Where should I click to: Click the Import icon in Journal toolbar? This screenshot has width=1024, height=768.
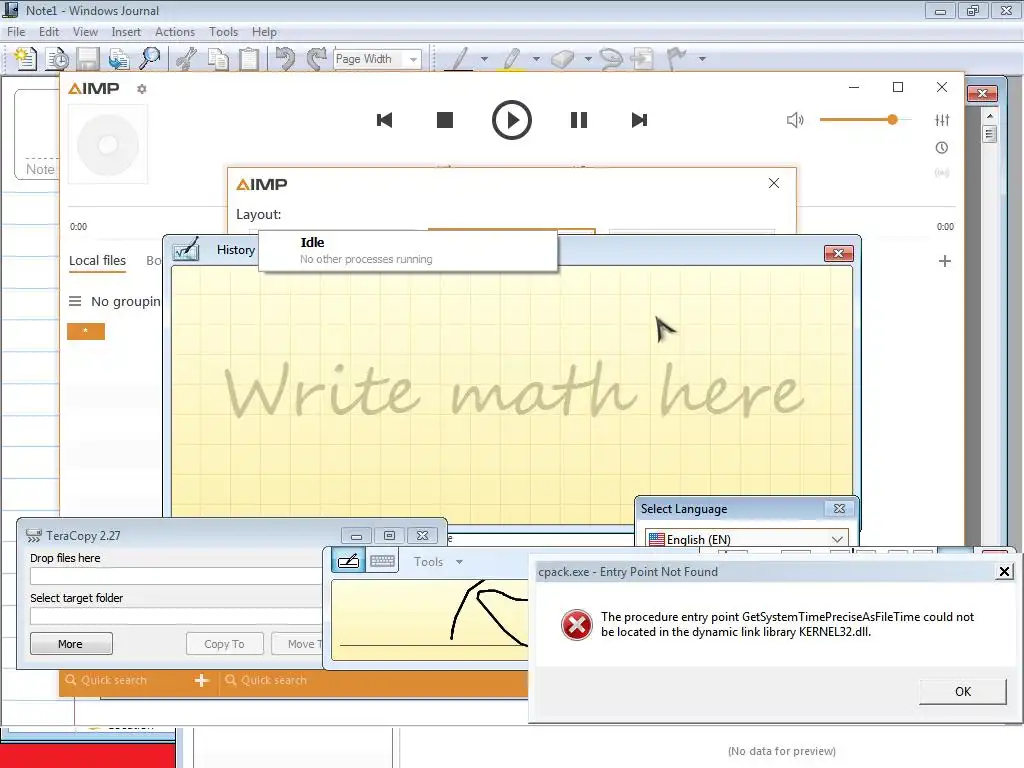tap(118, 59)
